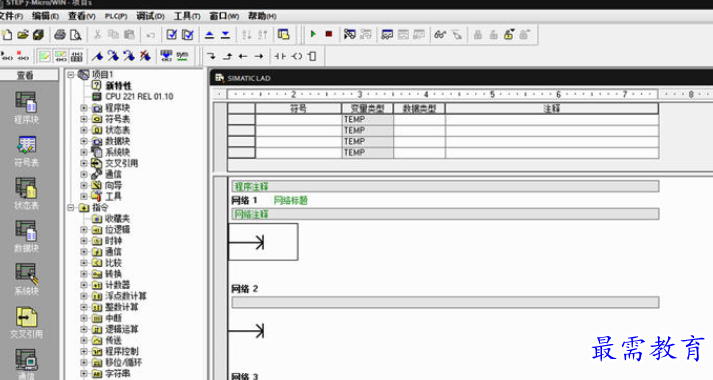713x380 pixels.
Task: Open the PLC menu
Action: pos(116,16)
